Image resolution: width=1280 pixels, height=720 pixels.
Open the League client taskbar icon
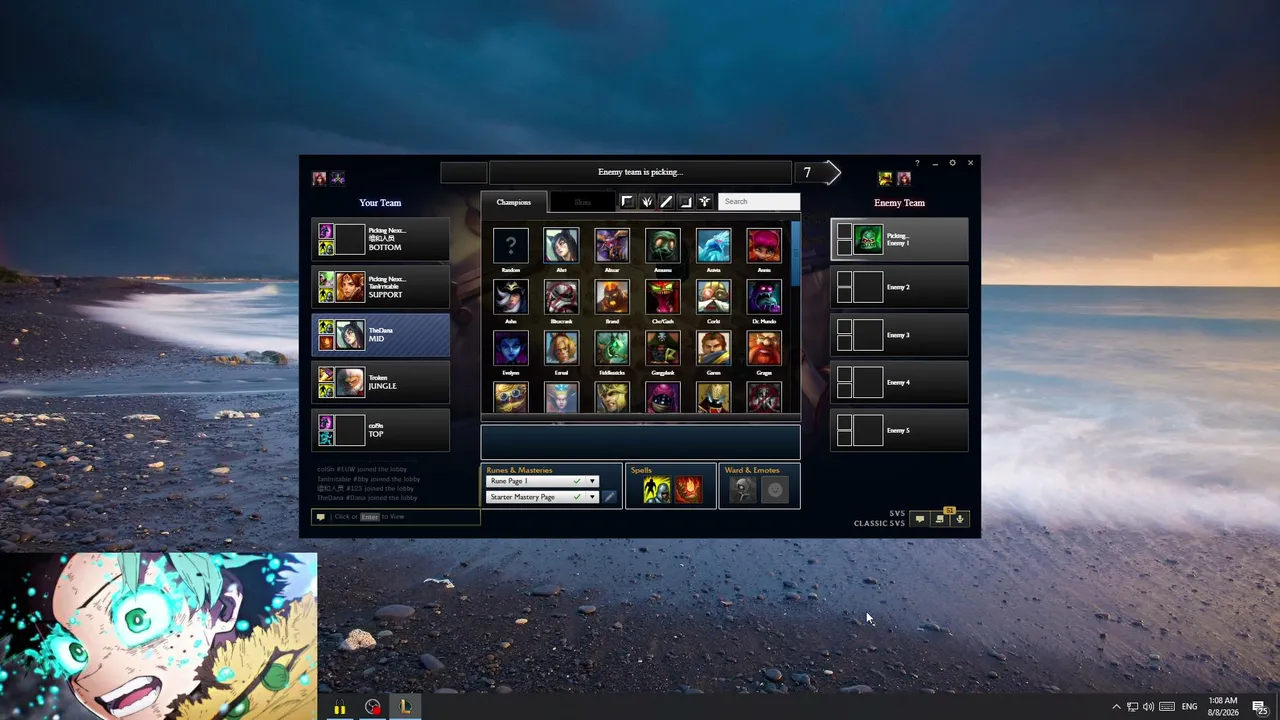point(405,707)
